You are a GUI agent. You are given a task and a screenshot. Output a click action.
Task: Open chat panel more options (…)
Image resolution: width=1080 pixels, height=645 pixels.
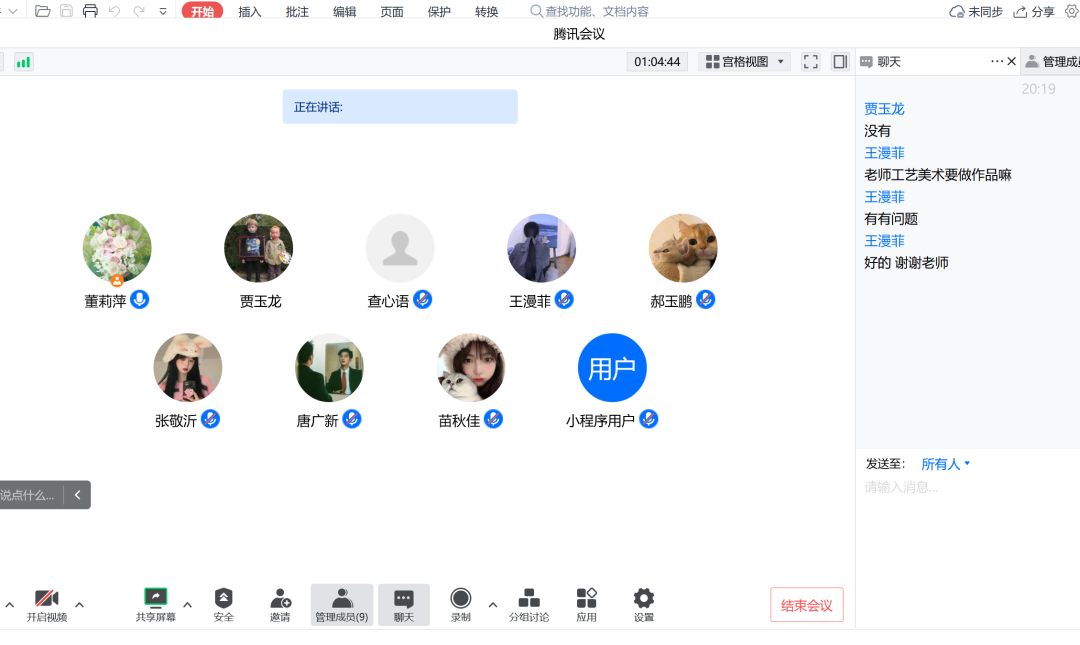996,61
